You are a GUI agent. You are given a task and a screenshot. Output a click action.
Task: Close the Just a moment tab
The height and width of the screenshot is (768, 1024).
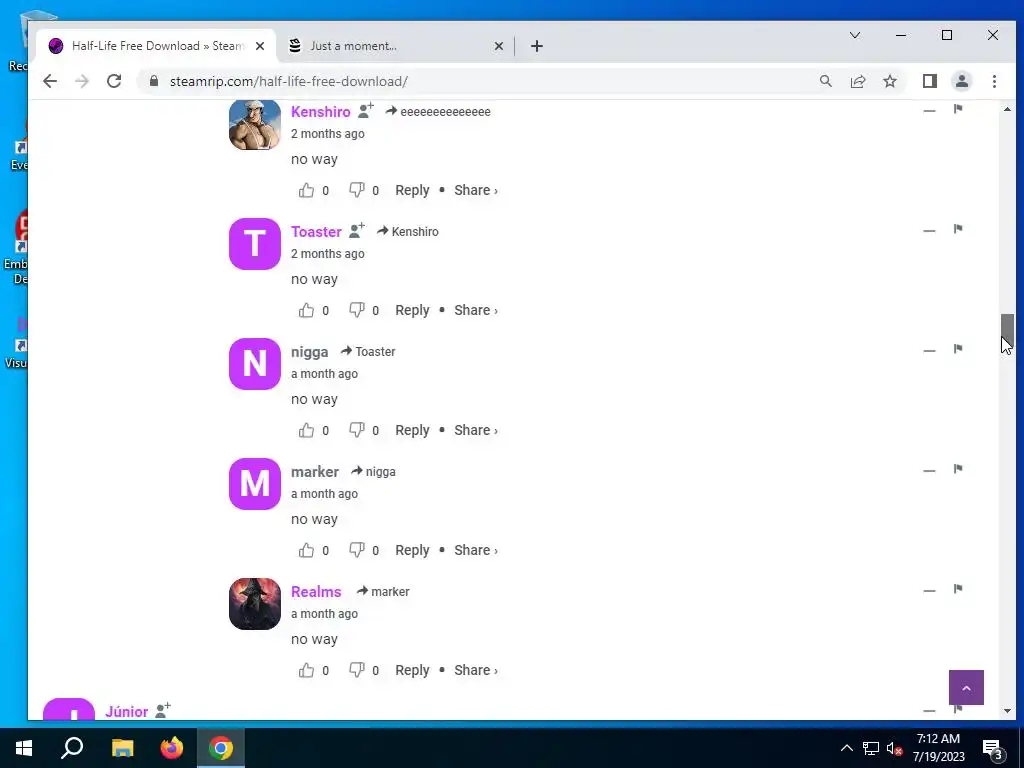[x=498, y=46]
